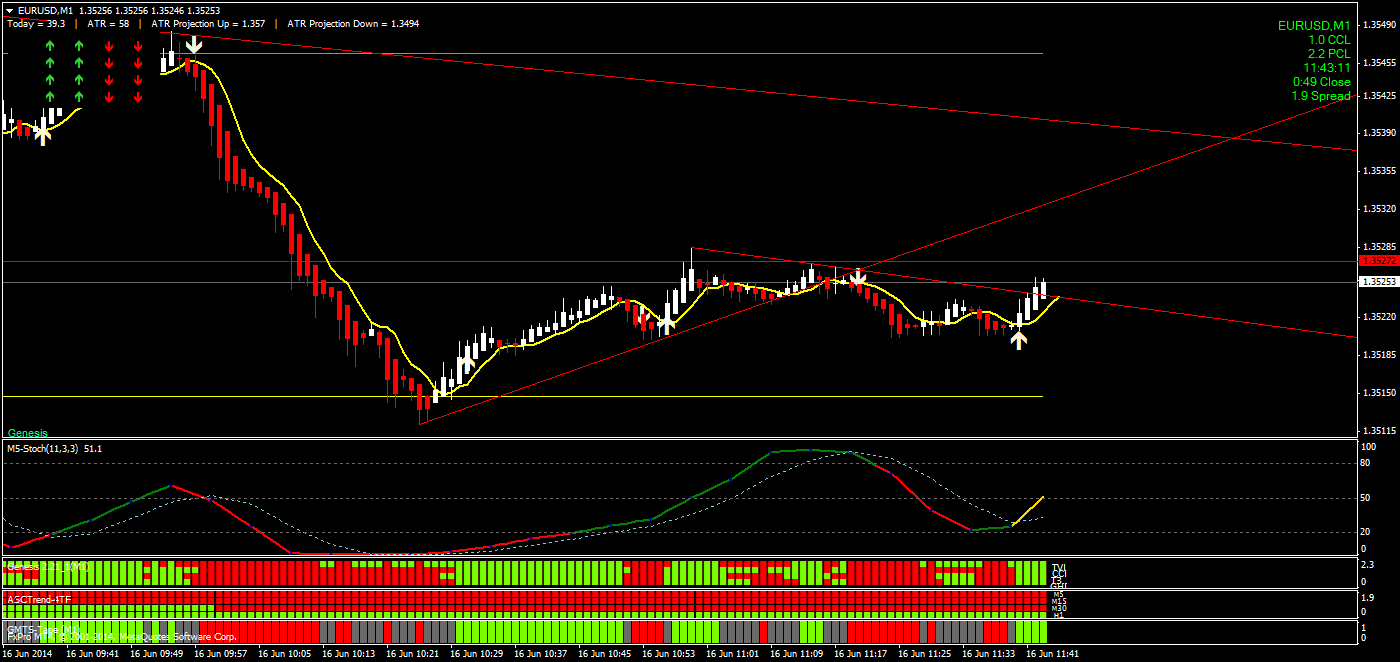Click the white star marker at the 11:15 trendline crossing
The width and height of the screenshot is (1400, 662).
pos(857,278)
